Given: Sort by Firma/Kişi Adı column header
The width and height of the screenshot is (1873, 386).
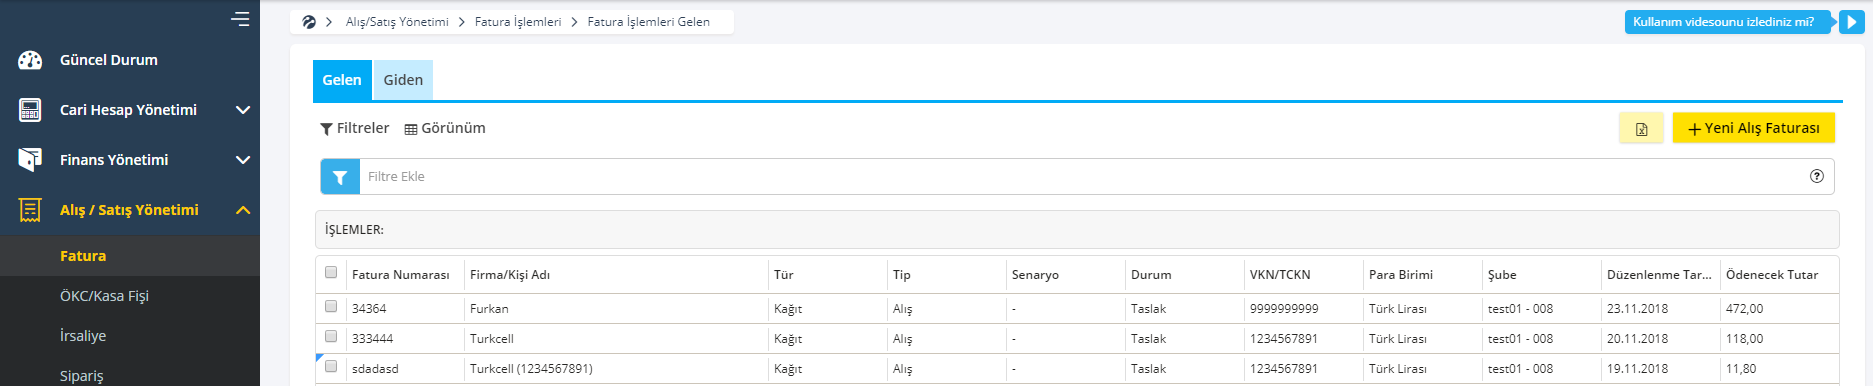Looking at the screenshot, I should point(510,275).
